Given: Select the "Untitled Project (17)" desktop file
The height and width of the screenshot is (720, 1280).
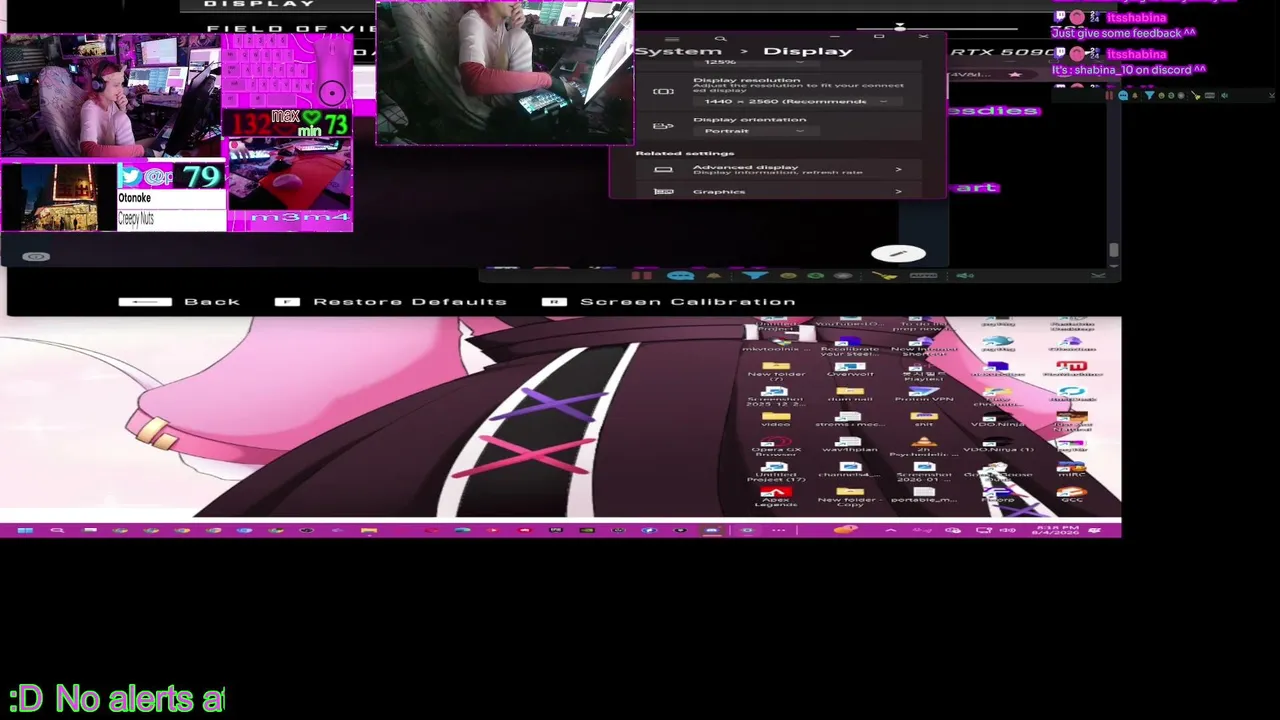Looking at the screenshot, I should 776,471.
